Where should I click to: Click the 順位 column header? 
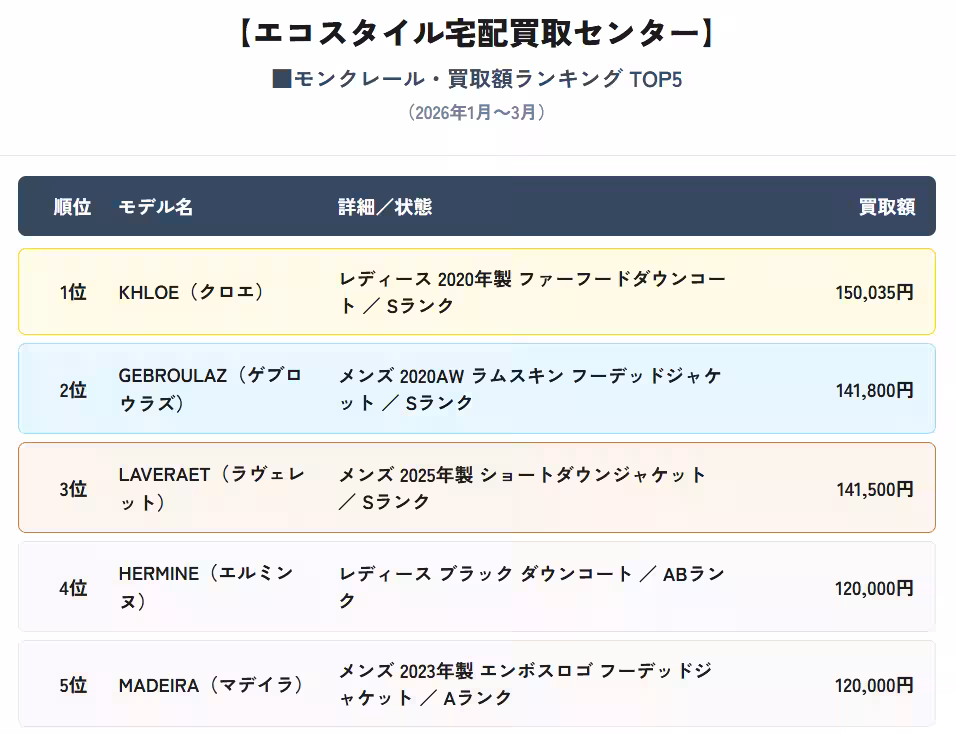[72, 207]
